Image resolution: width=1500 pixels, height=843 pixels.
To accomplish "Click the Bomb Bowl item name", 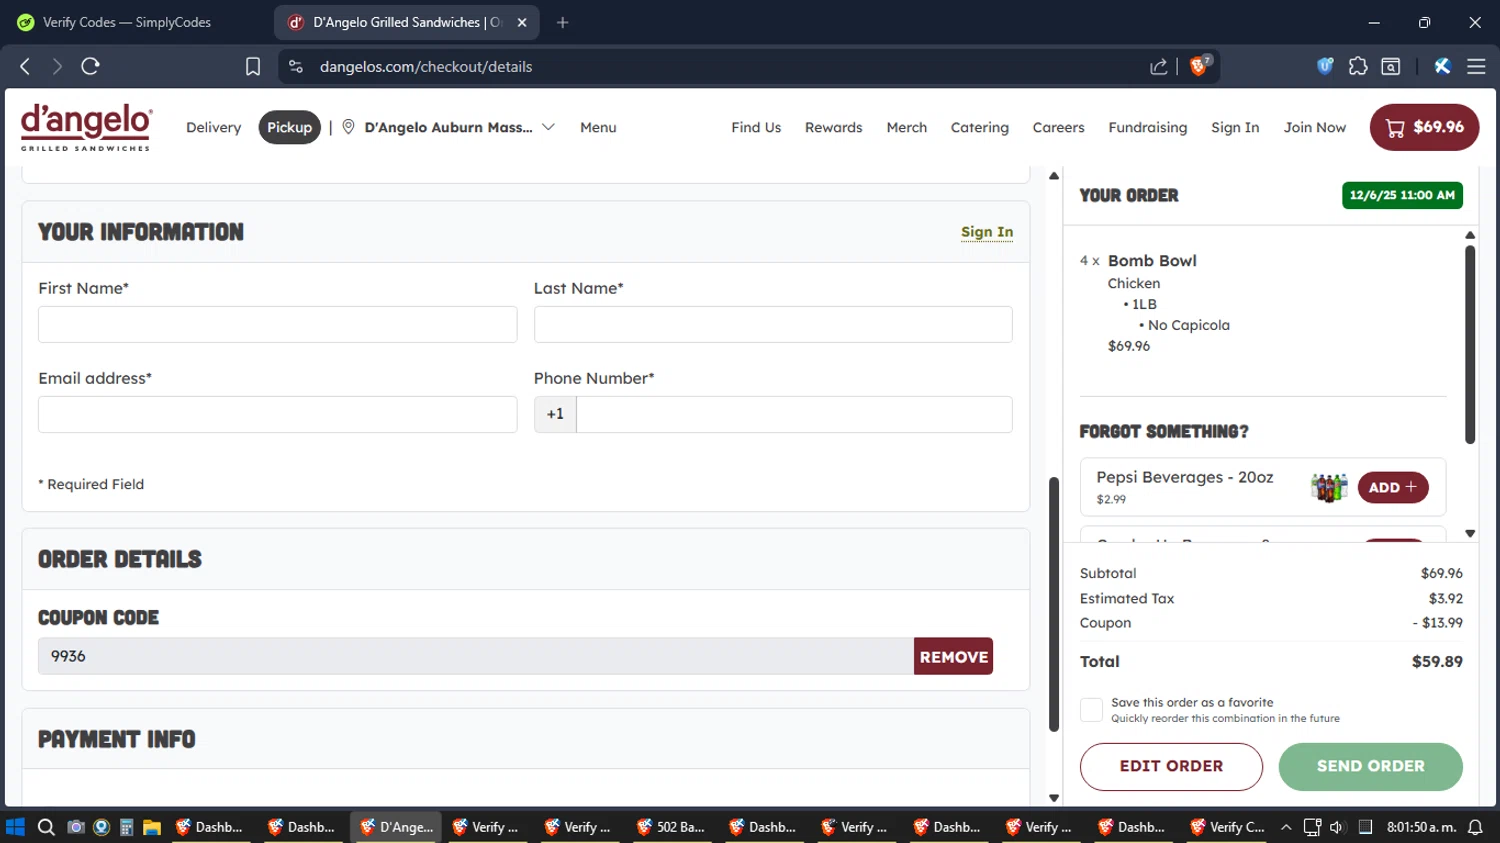I will pyautogui.click(x=1152, y=261).
